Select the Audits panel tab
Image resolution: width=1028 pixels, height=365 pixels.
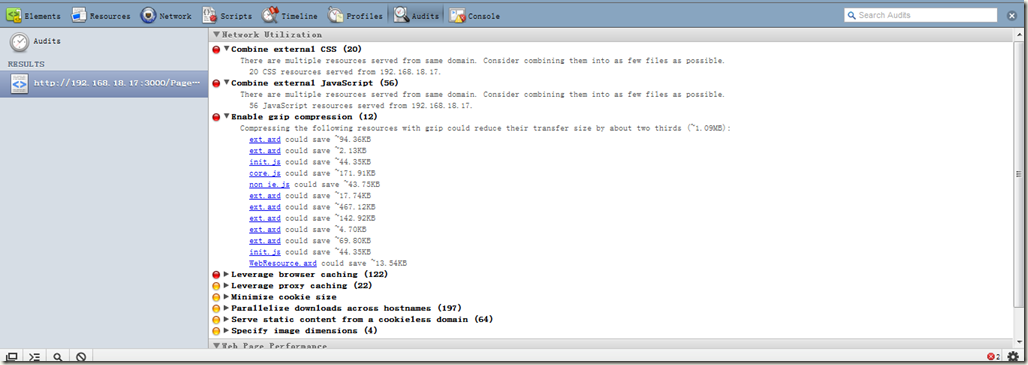(x=416, y=16)
